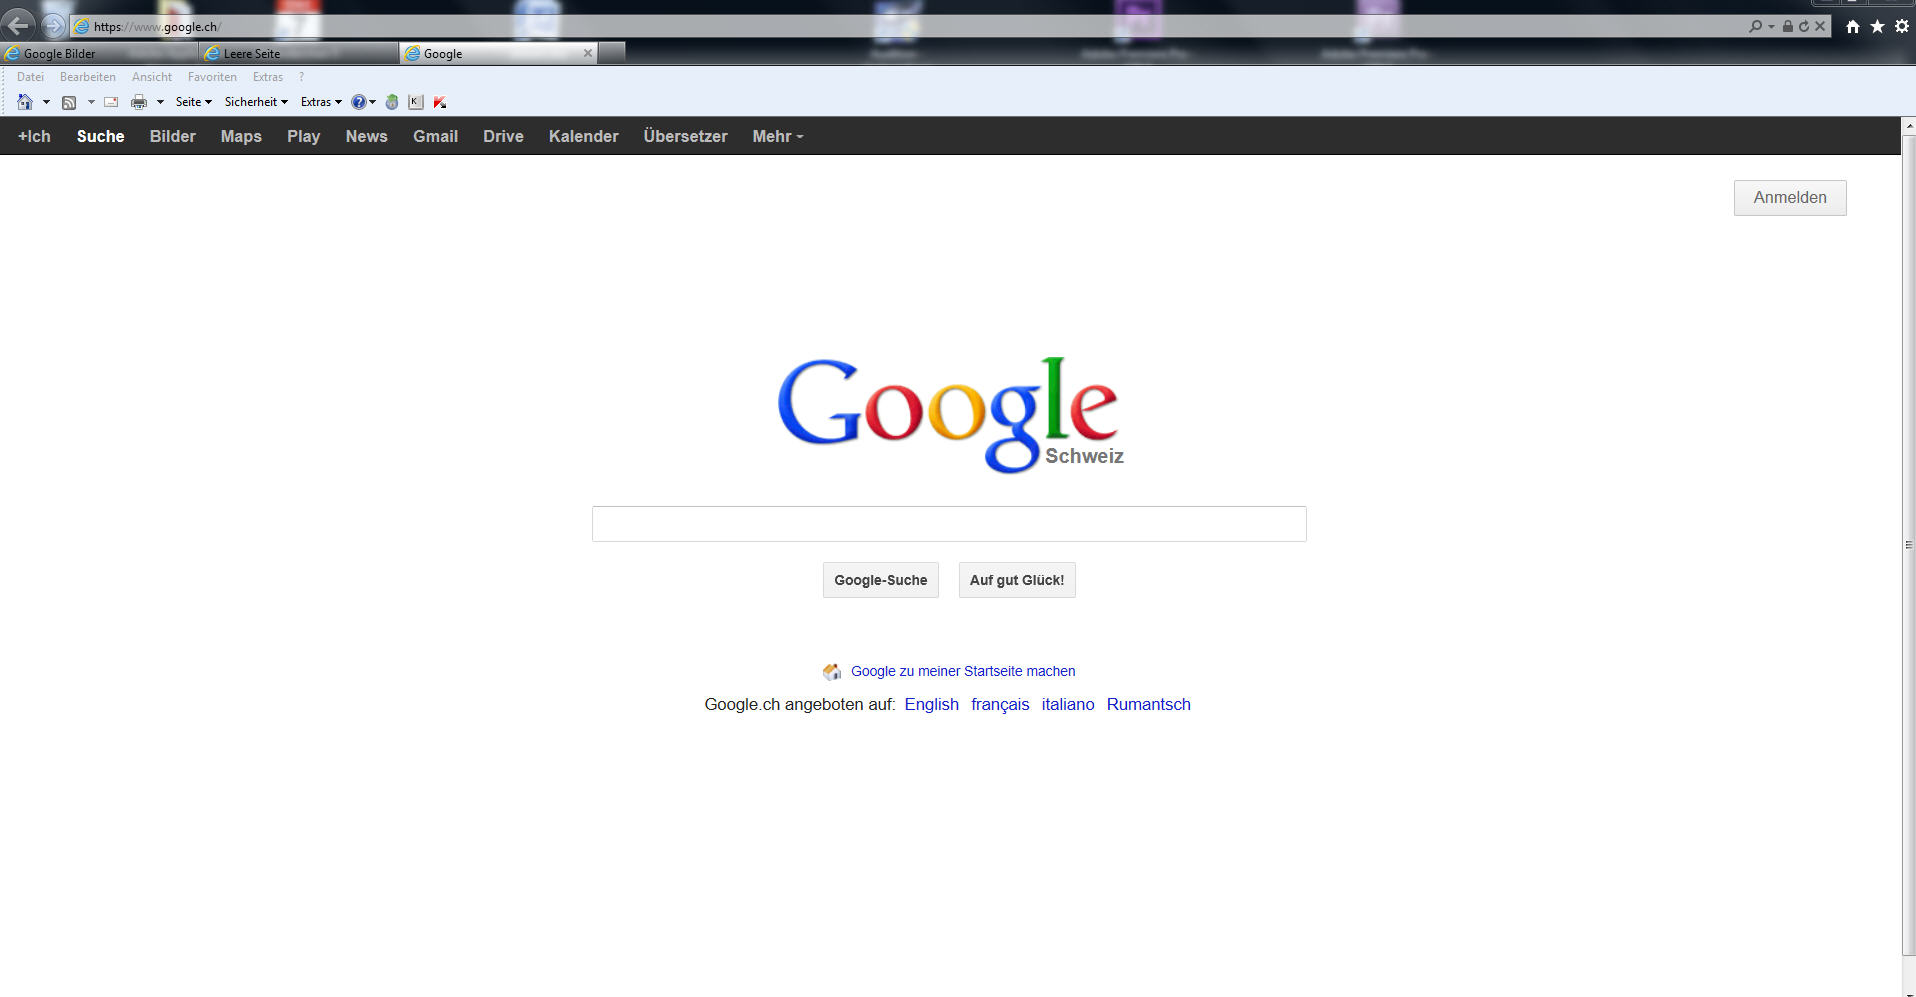The width and height of the screenshot is (1916, 997).
Task: Expand the command bar Home button dropdown
Action: coord(46,102)
